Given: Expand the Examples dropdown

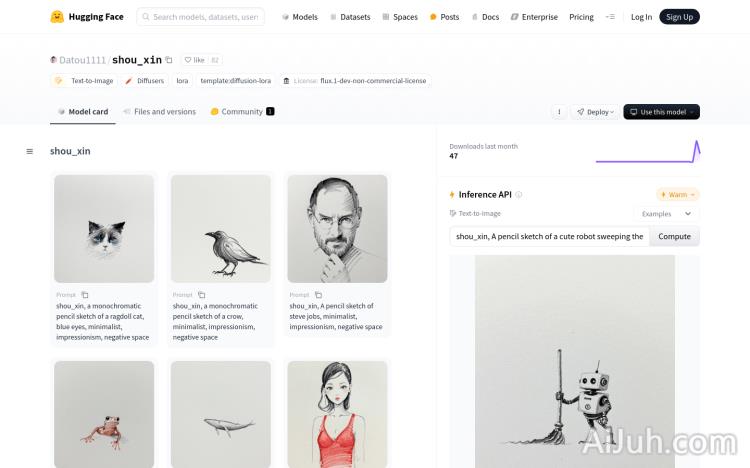Looking at the screenshot, I should [x=667, y=213].
